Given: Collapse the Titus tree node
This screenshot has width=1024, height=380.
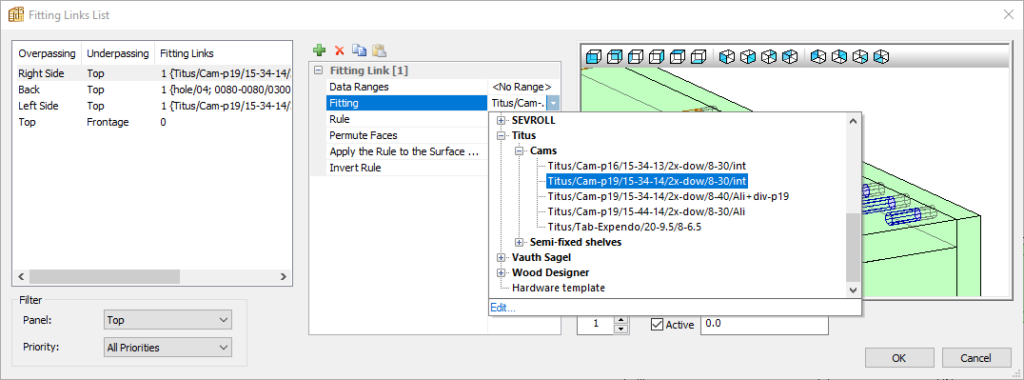Looking at the screenshot, I should (502, 136).
